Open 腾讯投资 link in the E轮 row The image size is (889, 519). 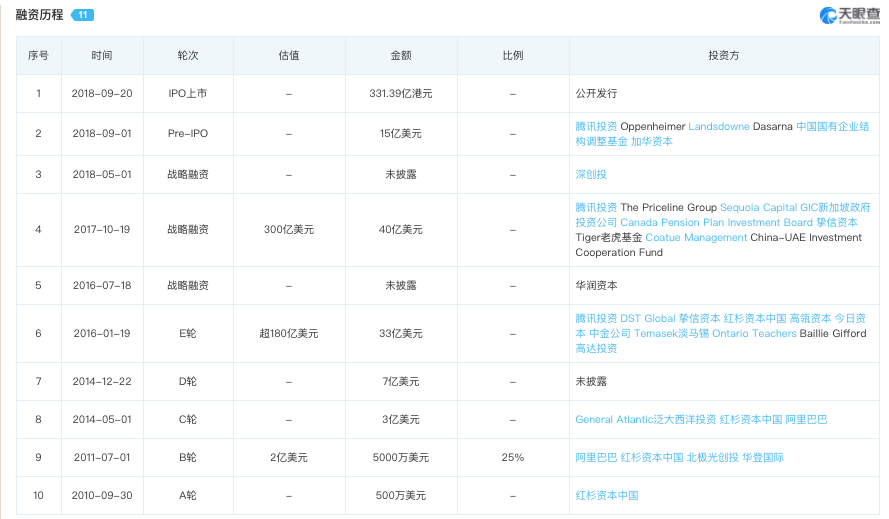[x=596, y=318]
